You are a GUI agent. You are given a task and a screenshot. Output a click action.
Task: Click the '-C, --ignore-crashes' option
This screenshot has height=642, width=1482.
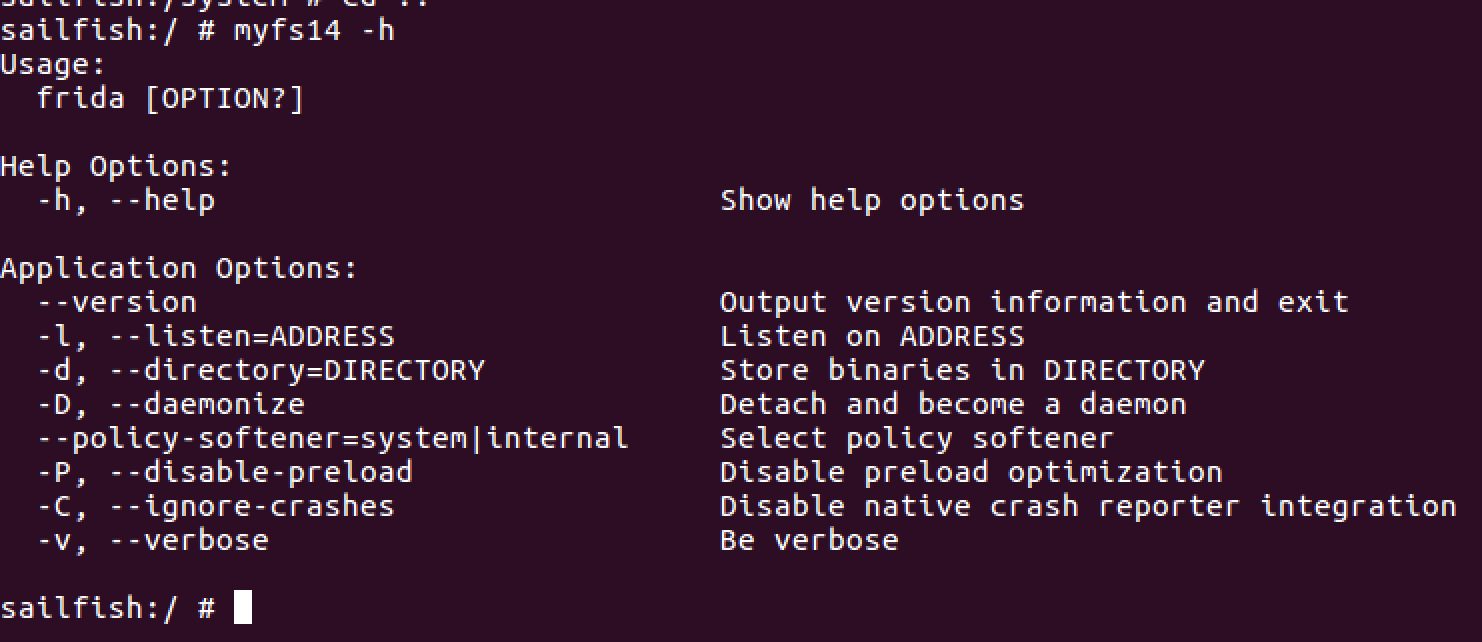pos(216,506)
